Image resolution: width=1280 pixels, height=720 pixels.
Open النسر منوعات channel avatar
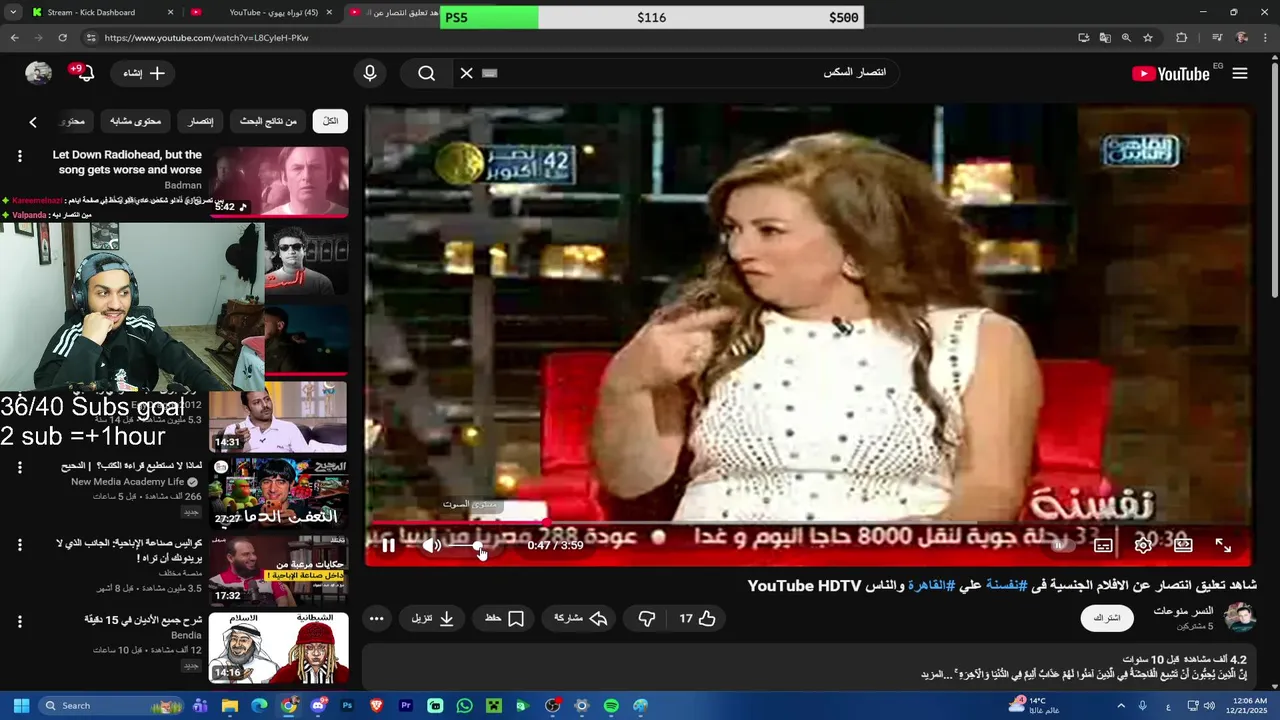pyautogui.click(x=1240, y=617)
